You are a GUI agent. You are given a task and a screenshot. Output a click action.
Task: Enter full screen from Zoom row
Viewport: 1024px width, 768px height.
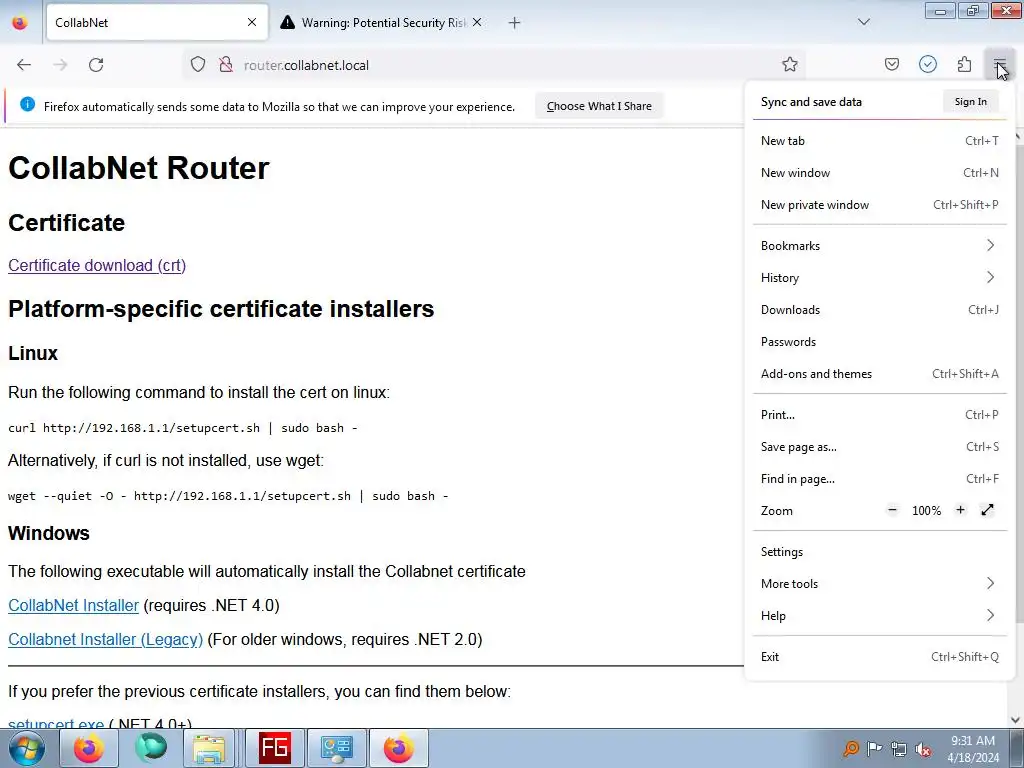click(x=987, y=510)
